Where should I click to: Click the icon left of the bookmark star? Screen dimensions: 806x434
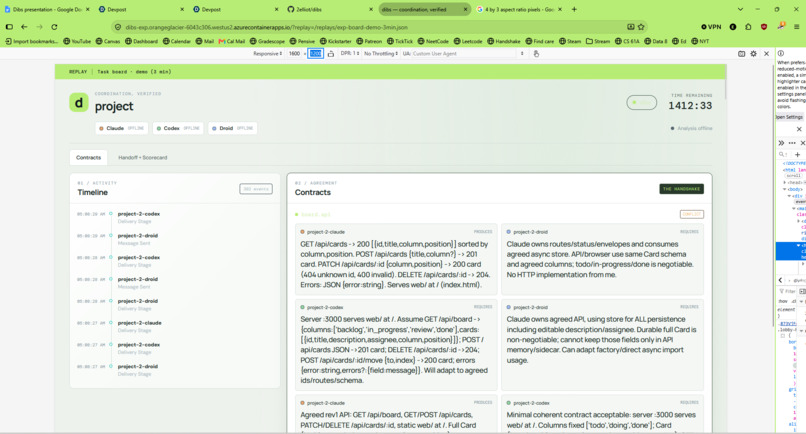[x=631, y=27]
